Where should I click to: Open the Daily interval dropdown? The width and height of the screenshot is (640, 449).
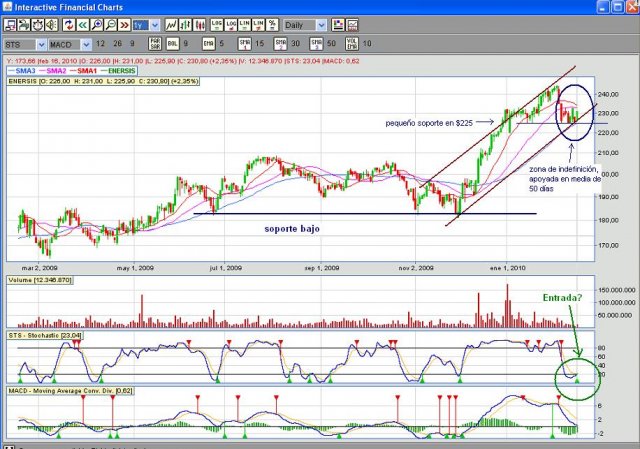click(305, 25)
